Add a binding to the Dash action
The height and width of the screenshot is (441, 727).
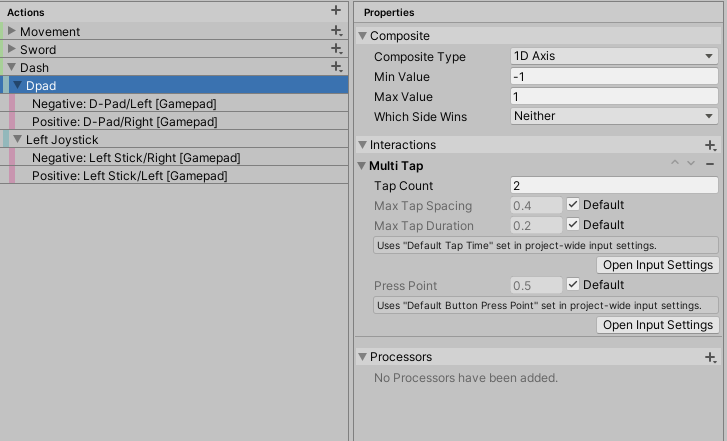point(337,67)
